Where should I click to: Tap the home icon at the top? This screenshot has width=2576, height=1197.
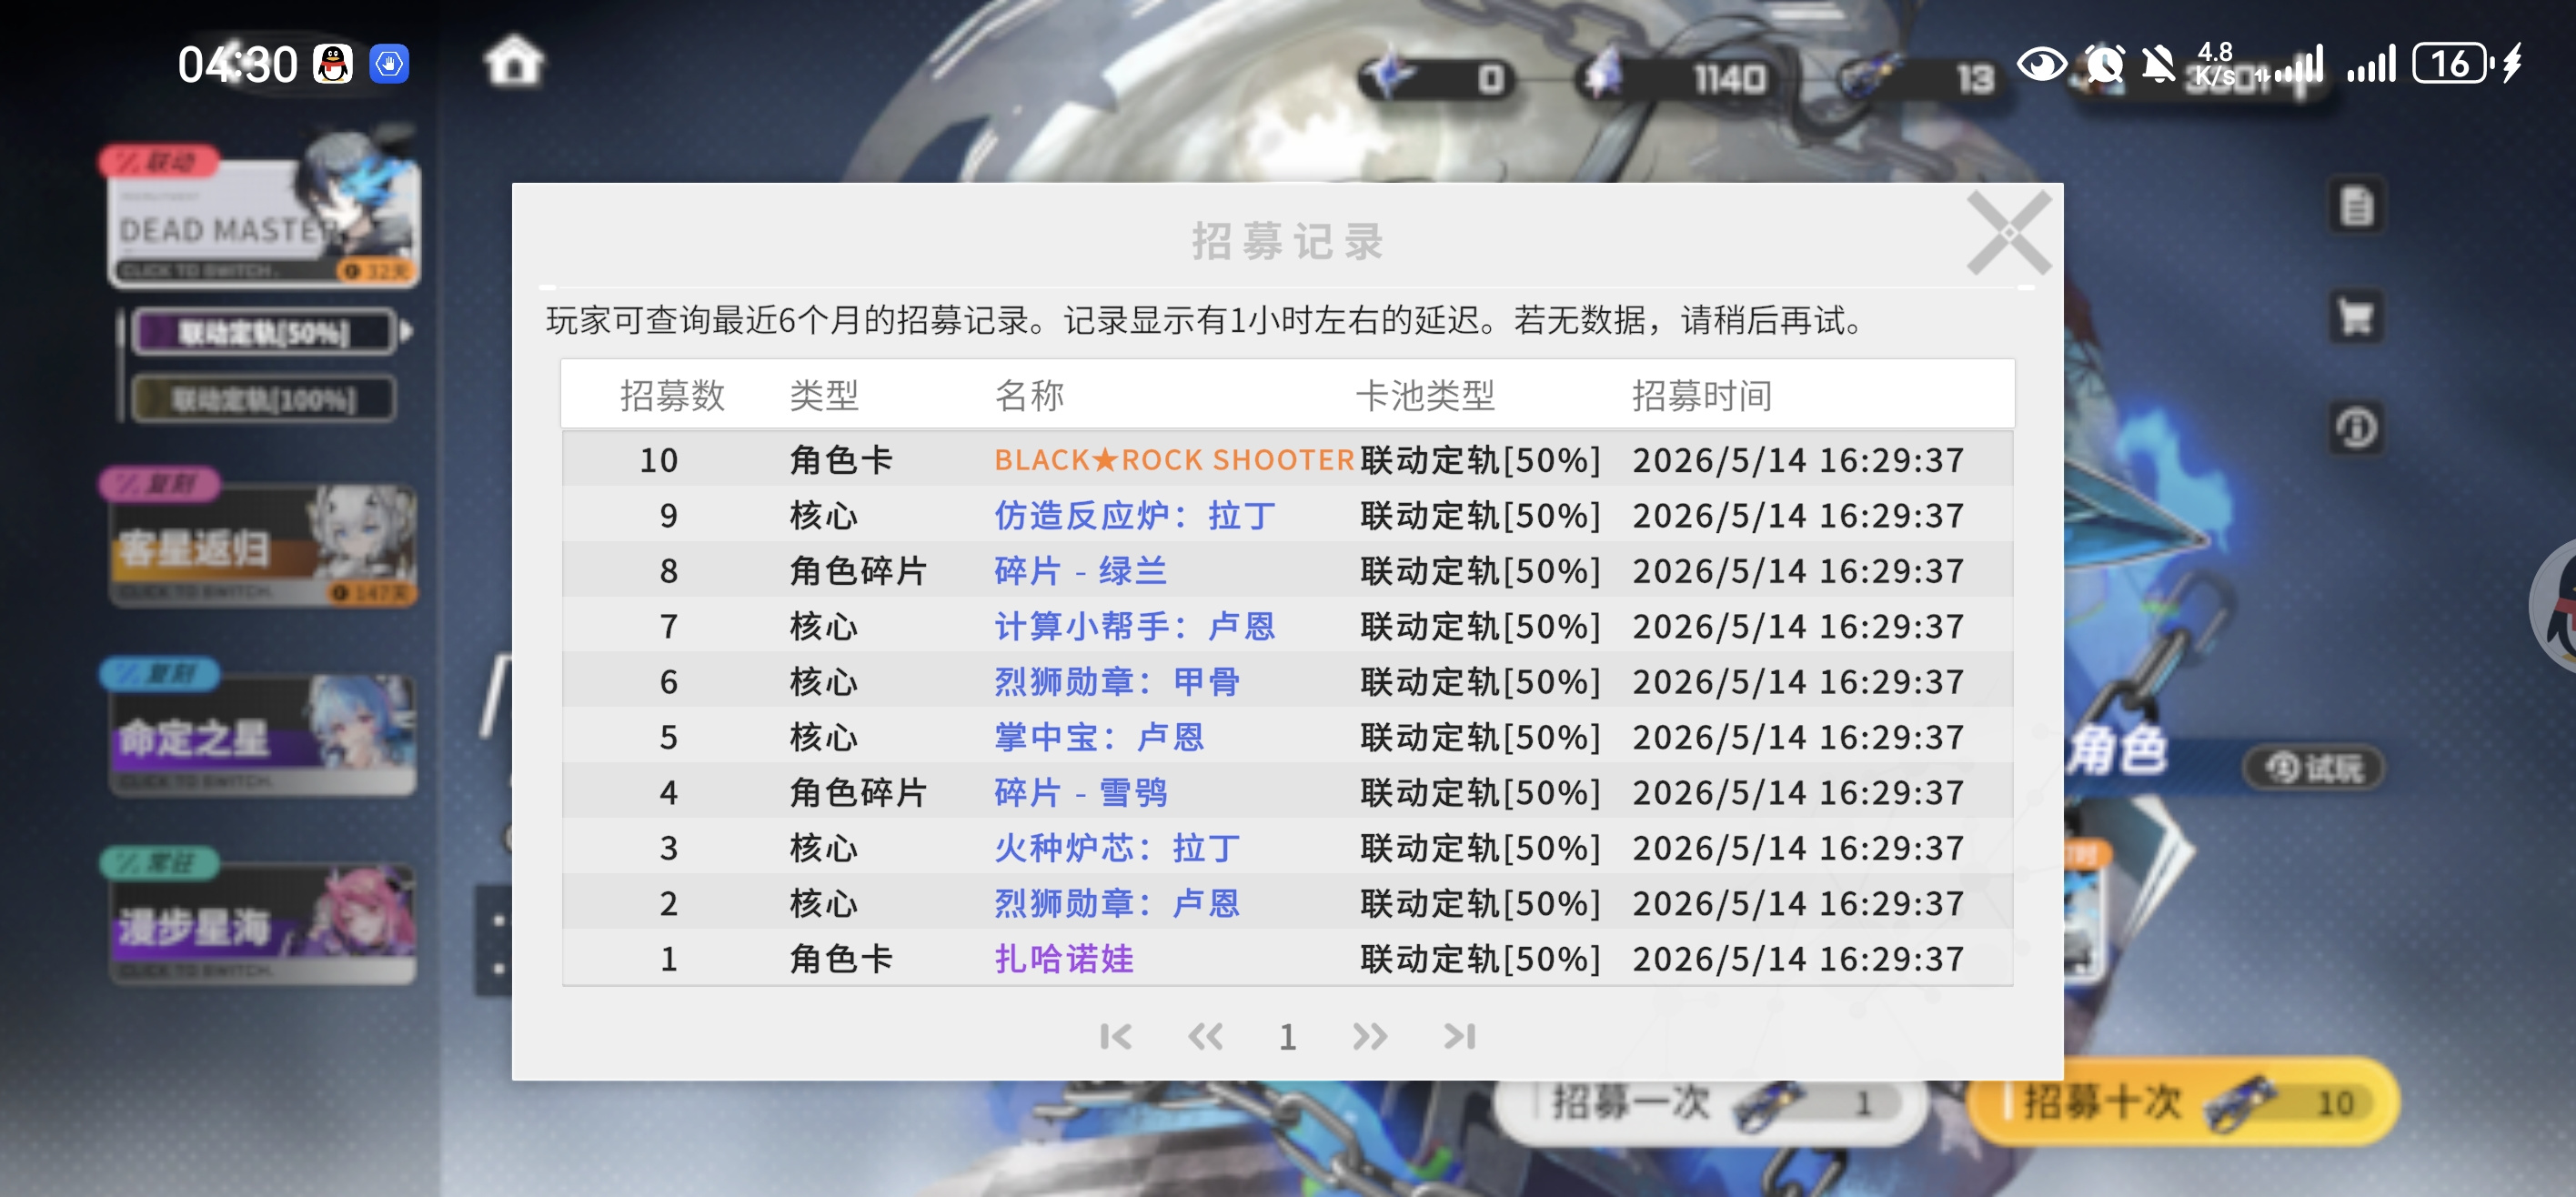pyautogui.click(x=514, y=63)
